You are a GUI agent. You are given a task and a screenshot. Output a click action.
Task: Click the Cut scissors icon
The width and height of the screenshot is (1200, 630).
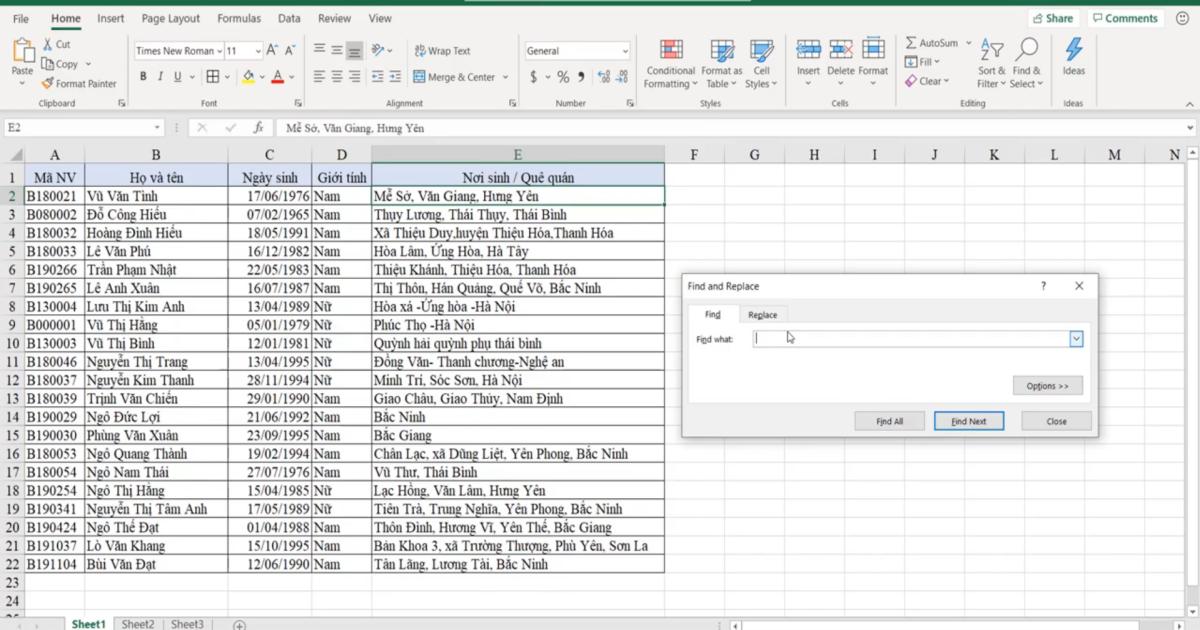point(48,44)
